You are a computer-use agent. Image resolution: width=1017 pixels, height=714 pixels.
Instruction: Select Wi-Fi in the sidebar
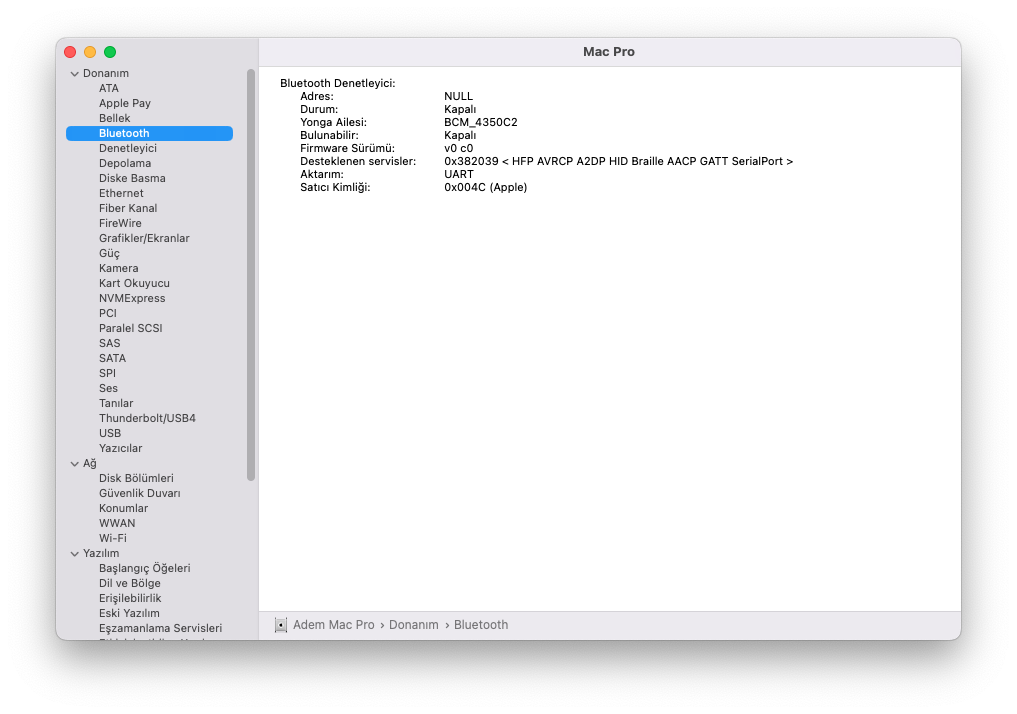(x=113, y=538)
